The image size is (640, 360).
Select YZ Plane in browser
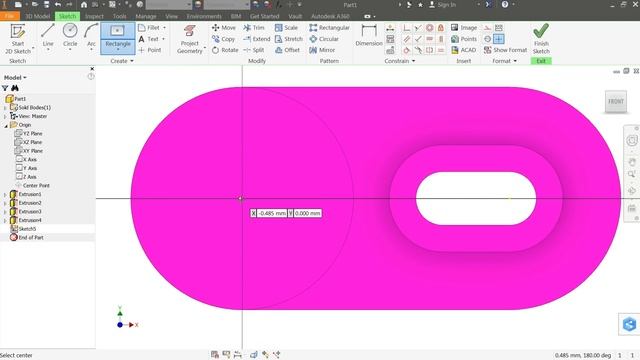pos(28,133)
